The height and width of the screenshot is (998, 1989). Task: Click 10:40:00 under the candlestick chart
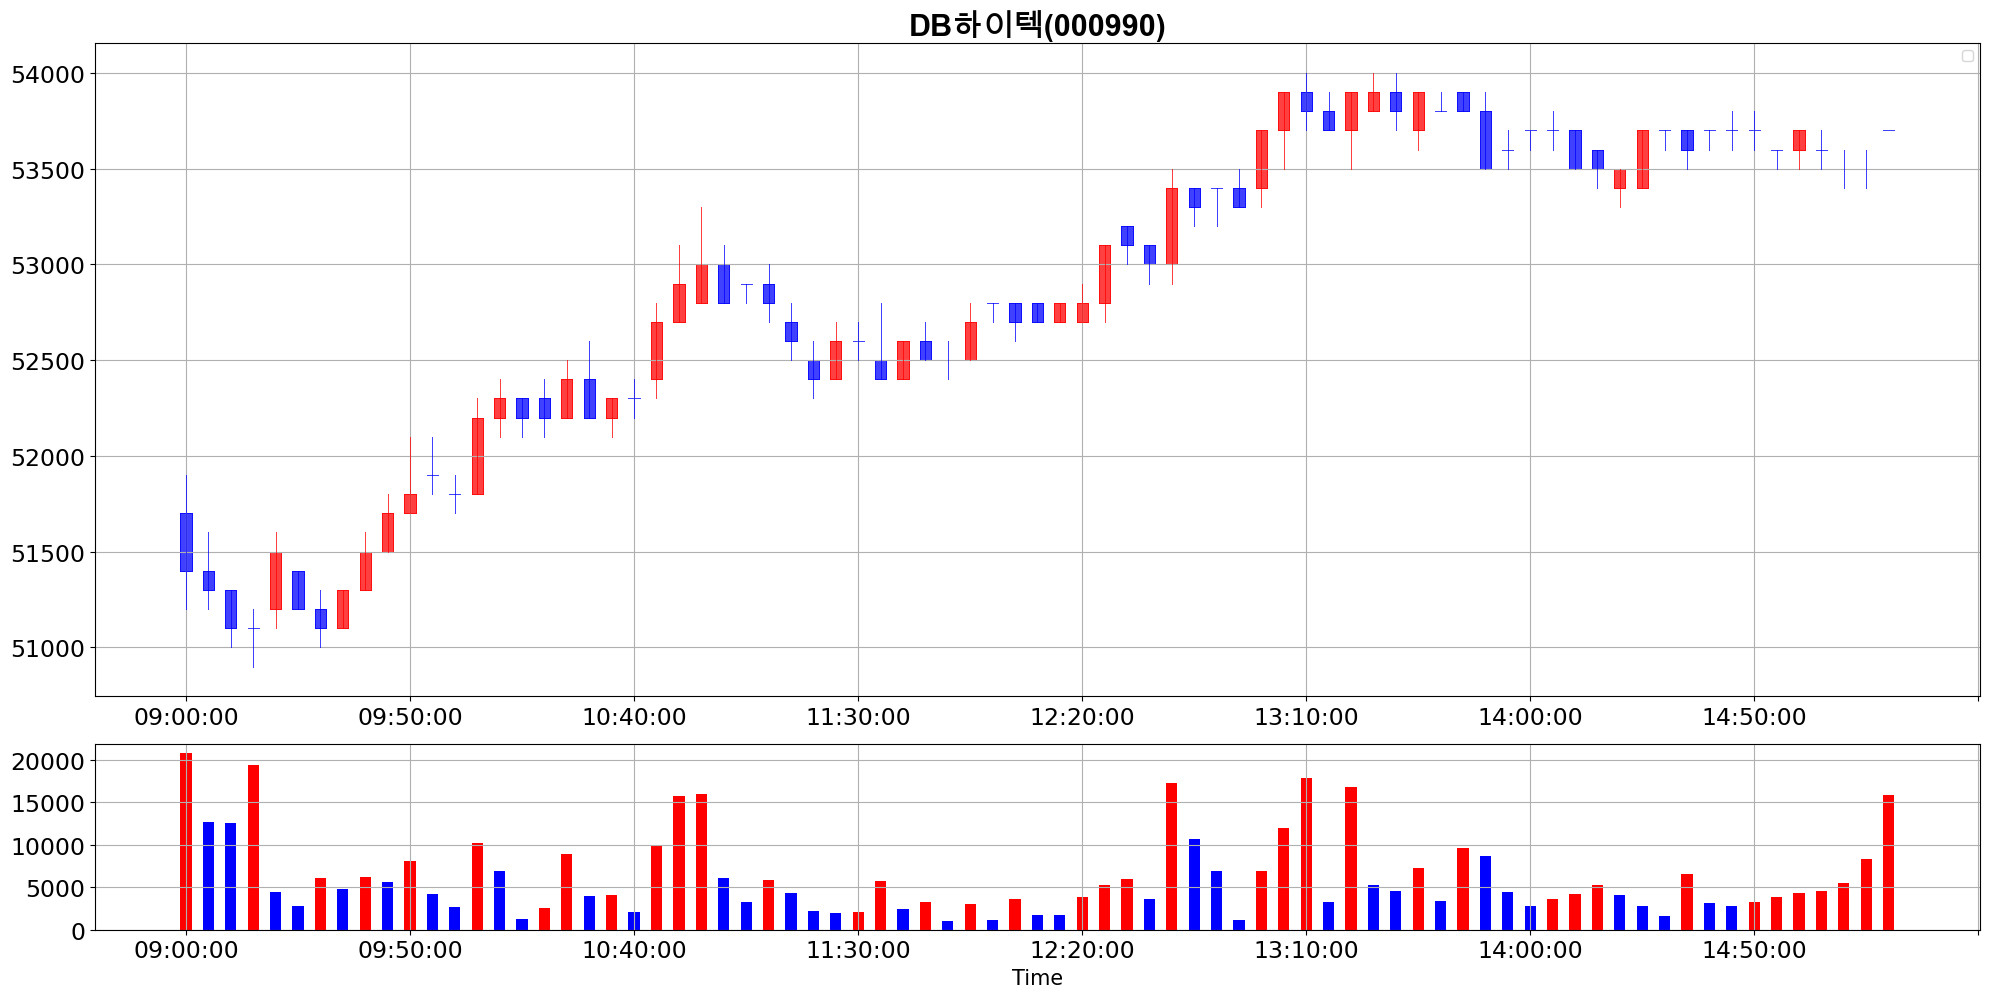(x=634, y=717)
